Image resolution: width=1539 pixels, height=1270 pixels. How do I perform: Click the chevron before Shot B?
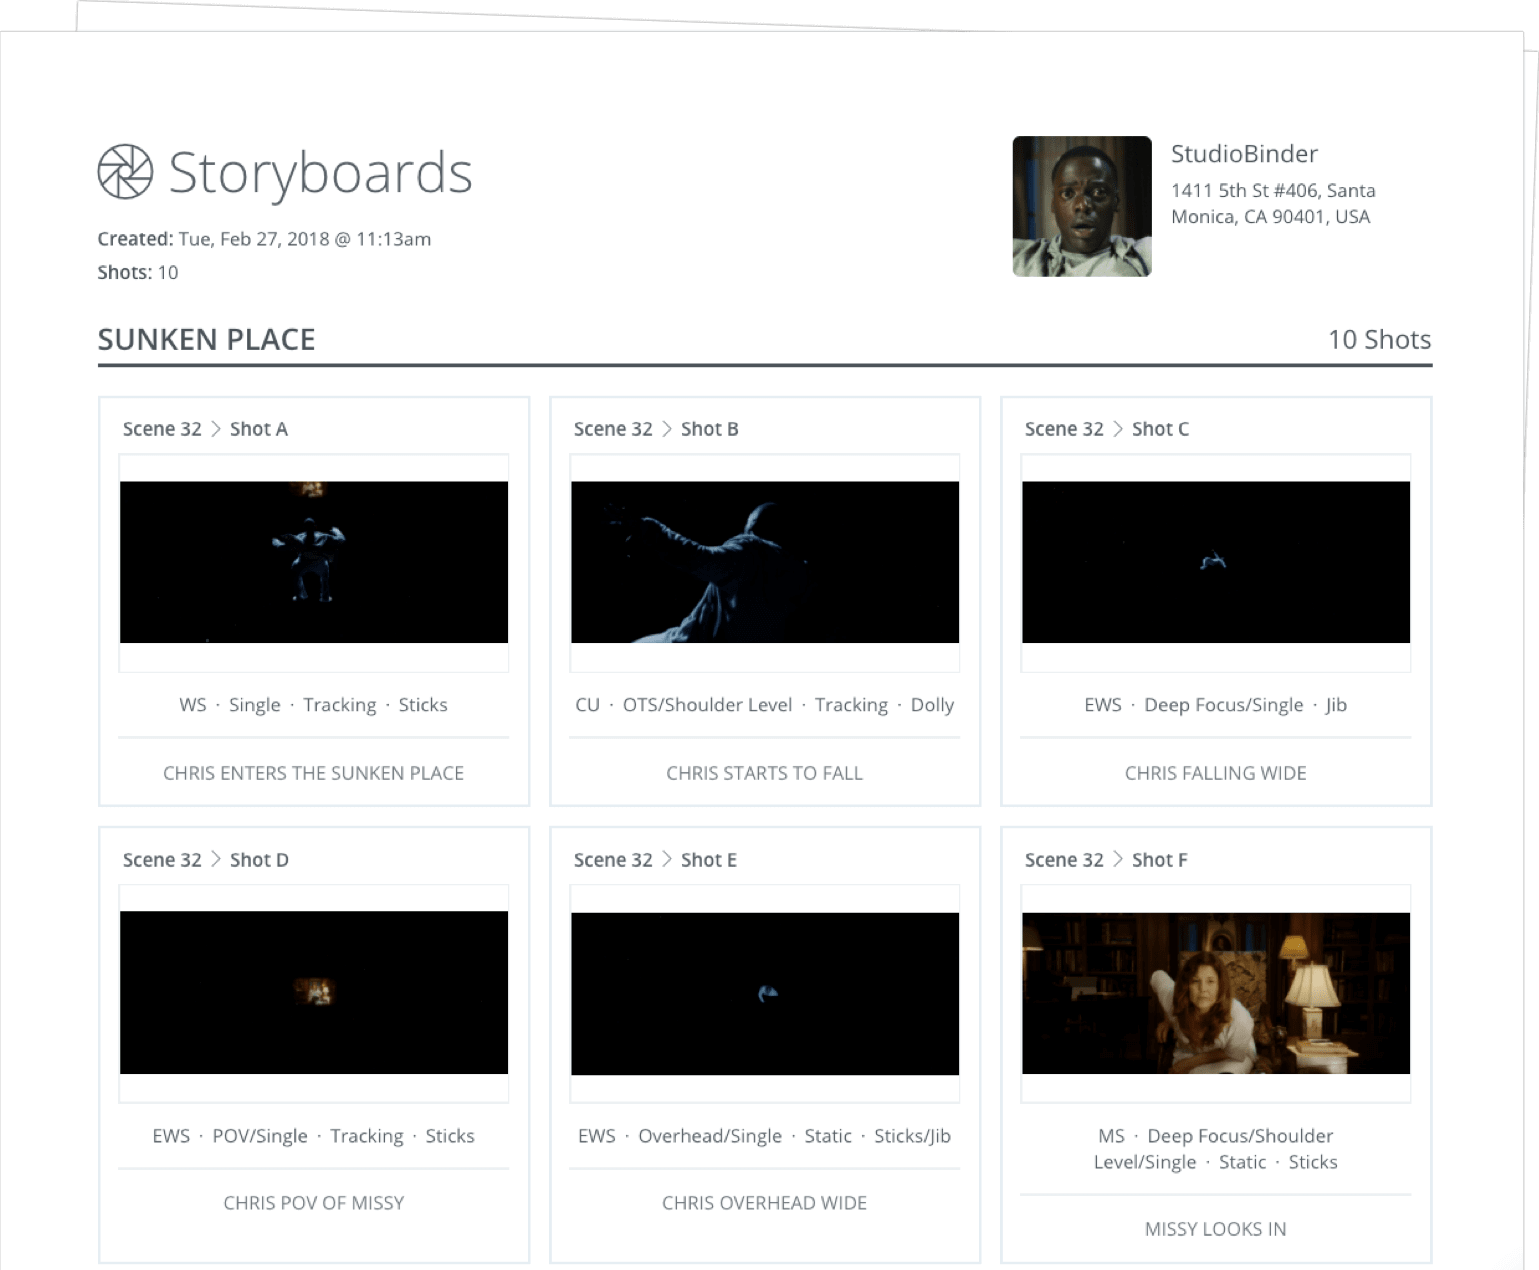coord(666,429)
